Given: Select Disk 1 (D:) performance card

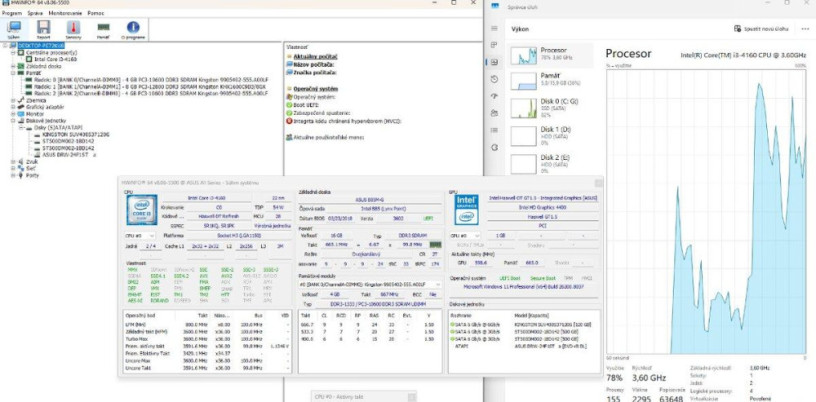Looking at the screenshot, I should (x=551, y=135).
